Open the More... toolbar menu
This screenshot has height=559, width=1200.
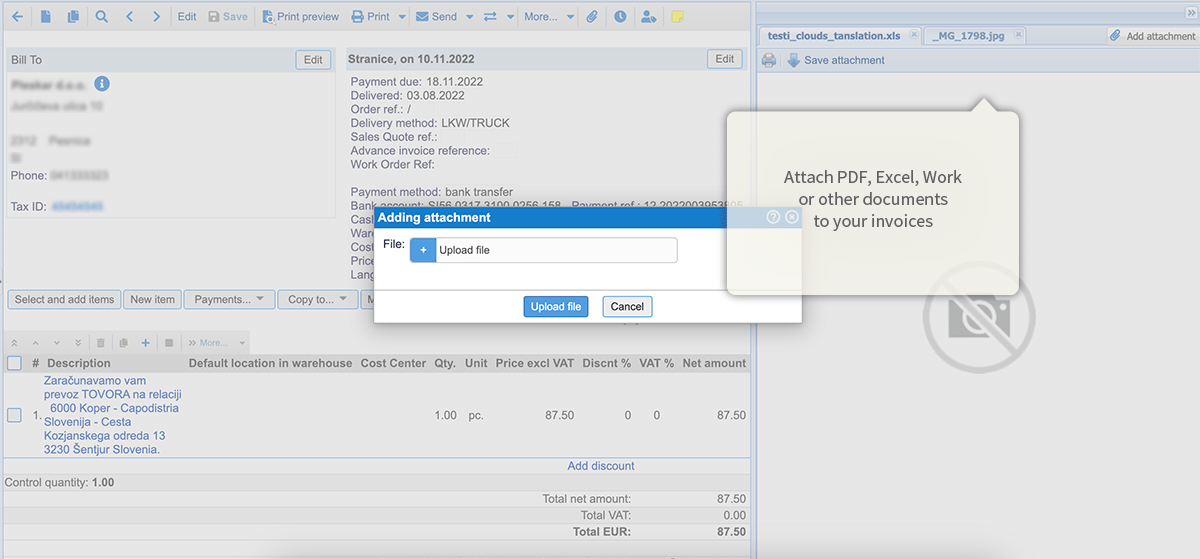[x=549, y=17]
